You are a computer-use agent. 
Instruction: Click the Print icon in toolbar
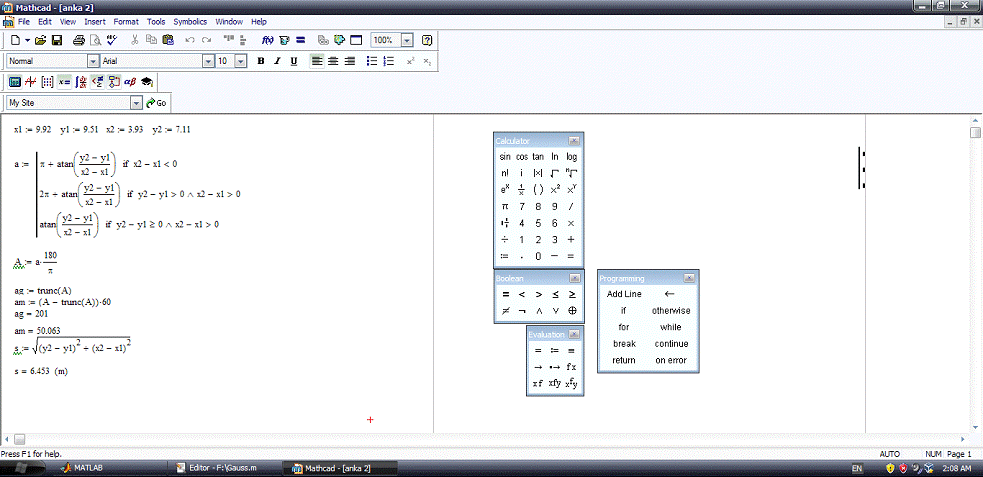point(78,41)
